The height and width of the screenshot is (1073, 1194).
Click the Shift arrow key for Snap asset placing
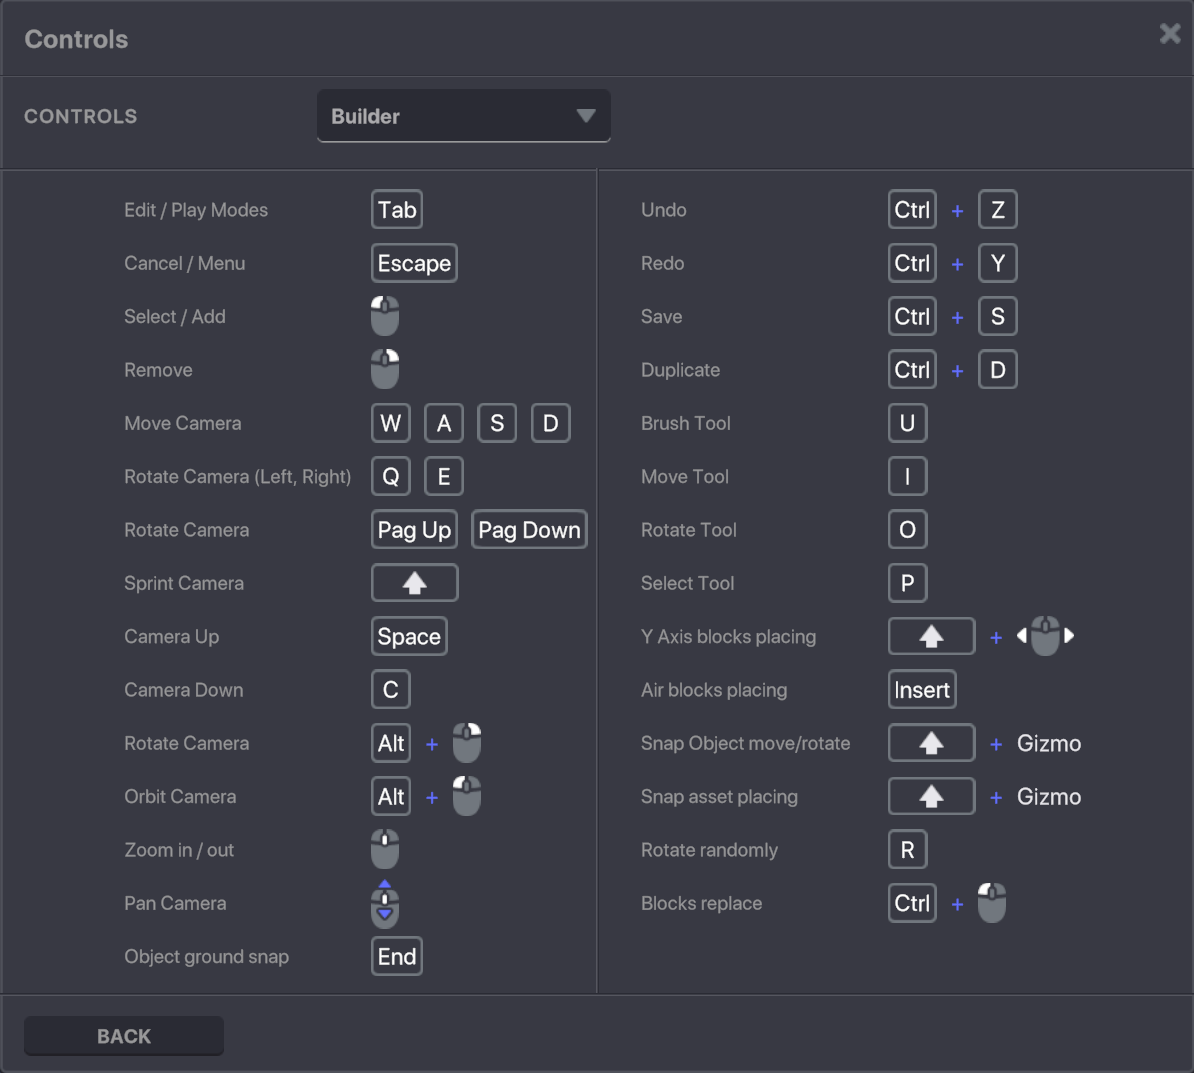(931, 796)
